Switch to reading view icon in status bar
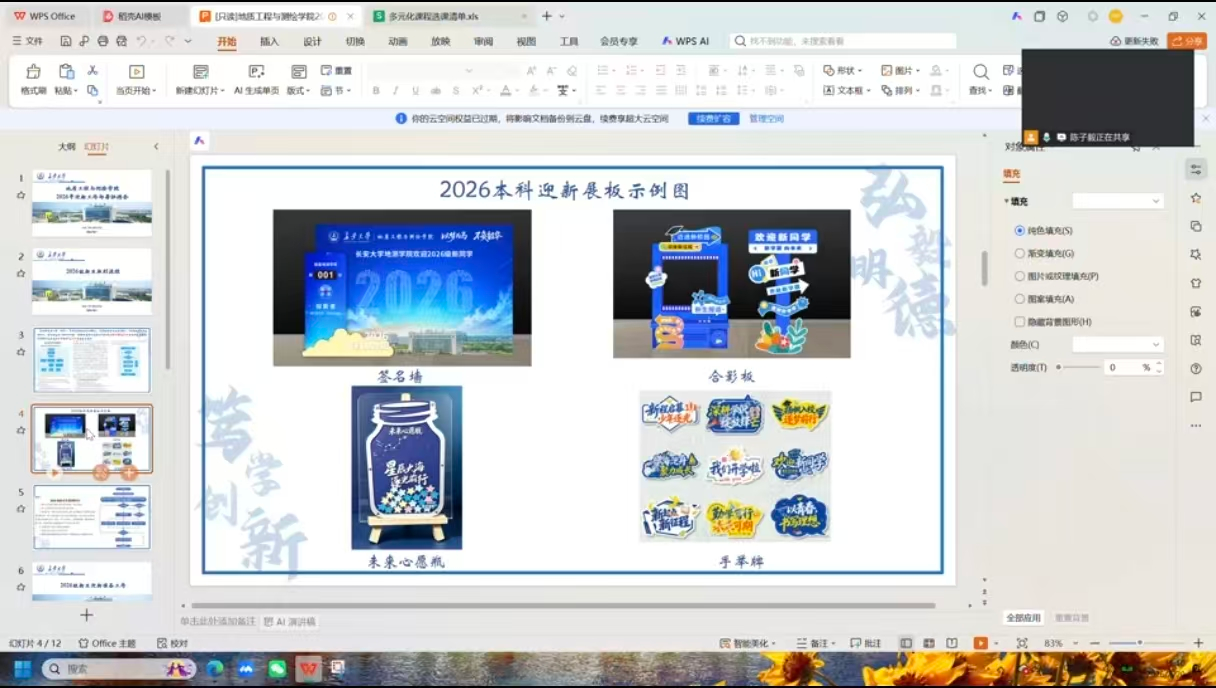 pyautogui.click(x=952, y=643)
